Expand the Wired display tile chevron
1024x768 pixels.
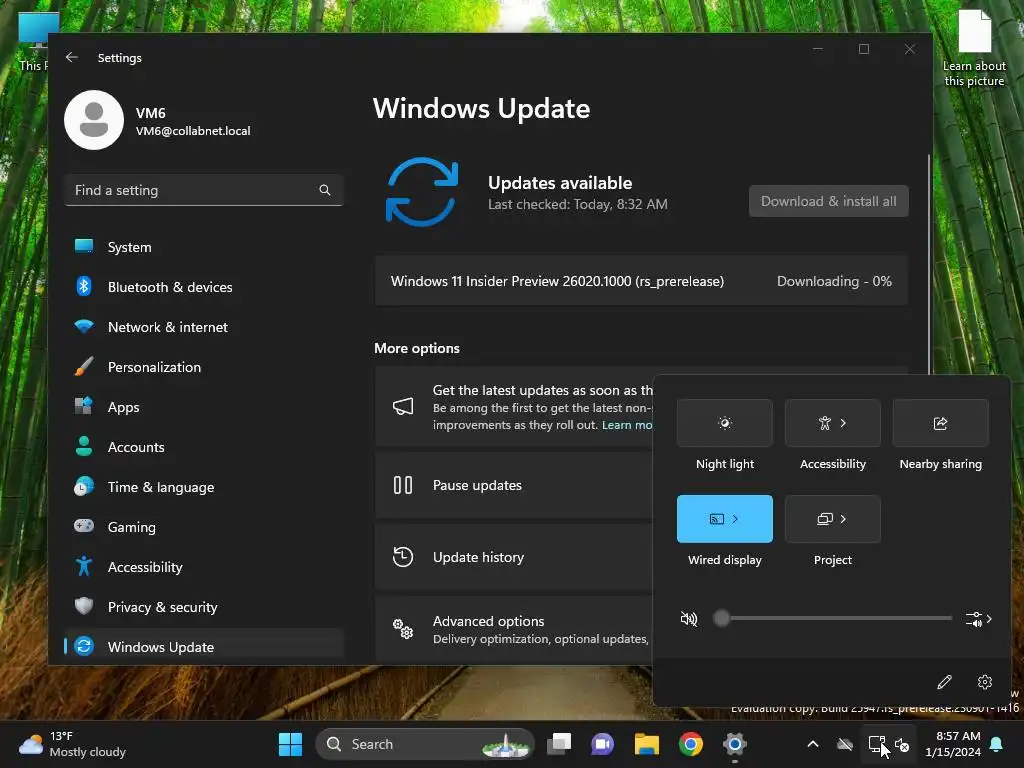click(x=735, y=519)
